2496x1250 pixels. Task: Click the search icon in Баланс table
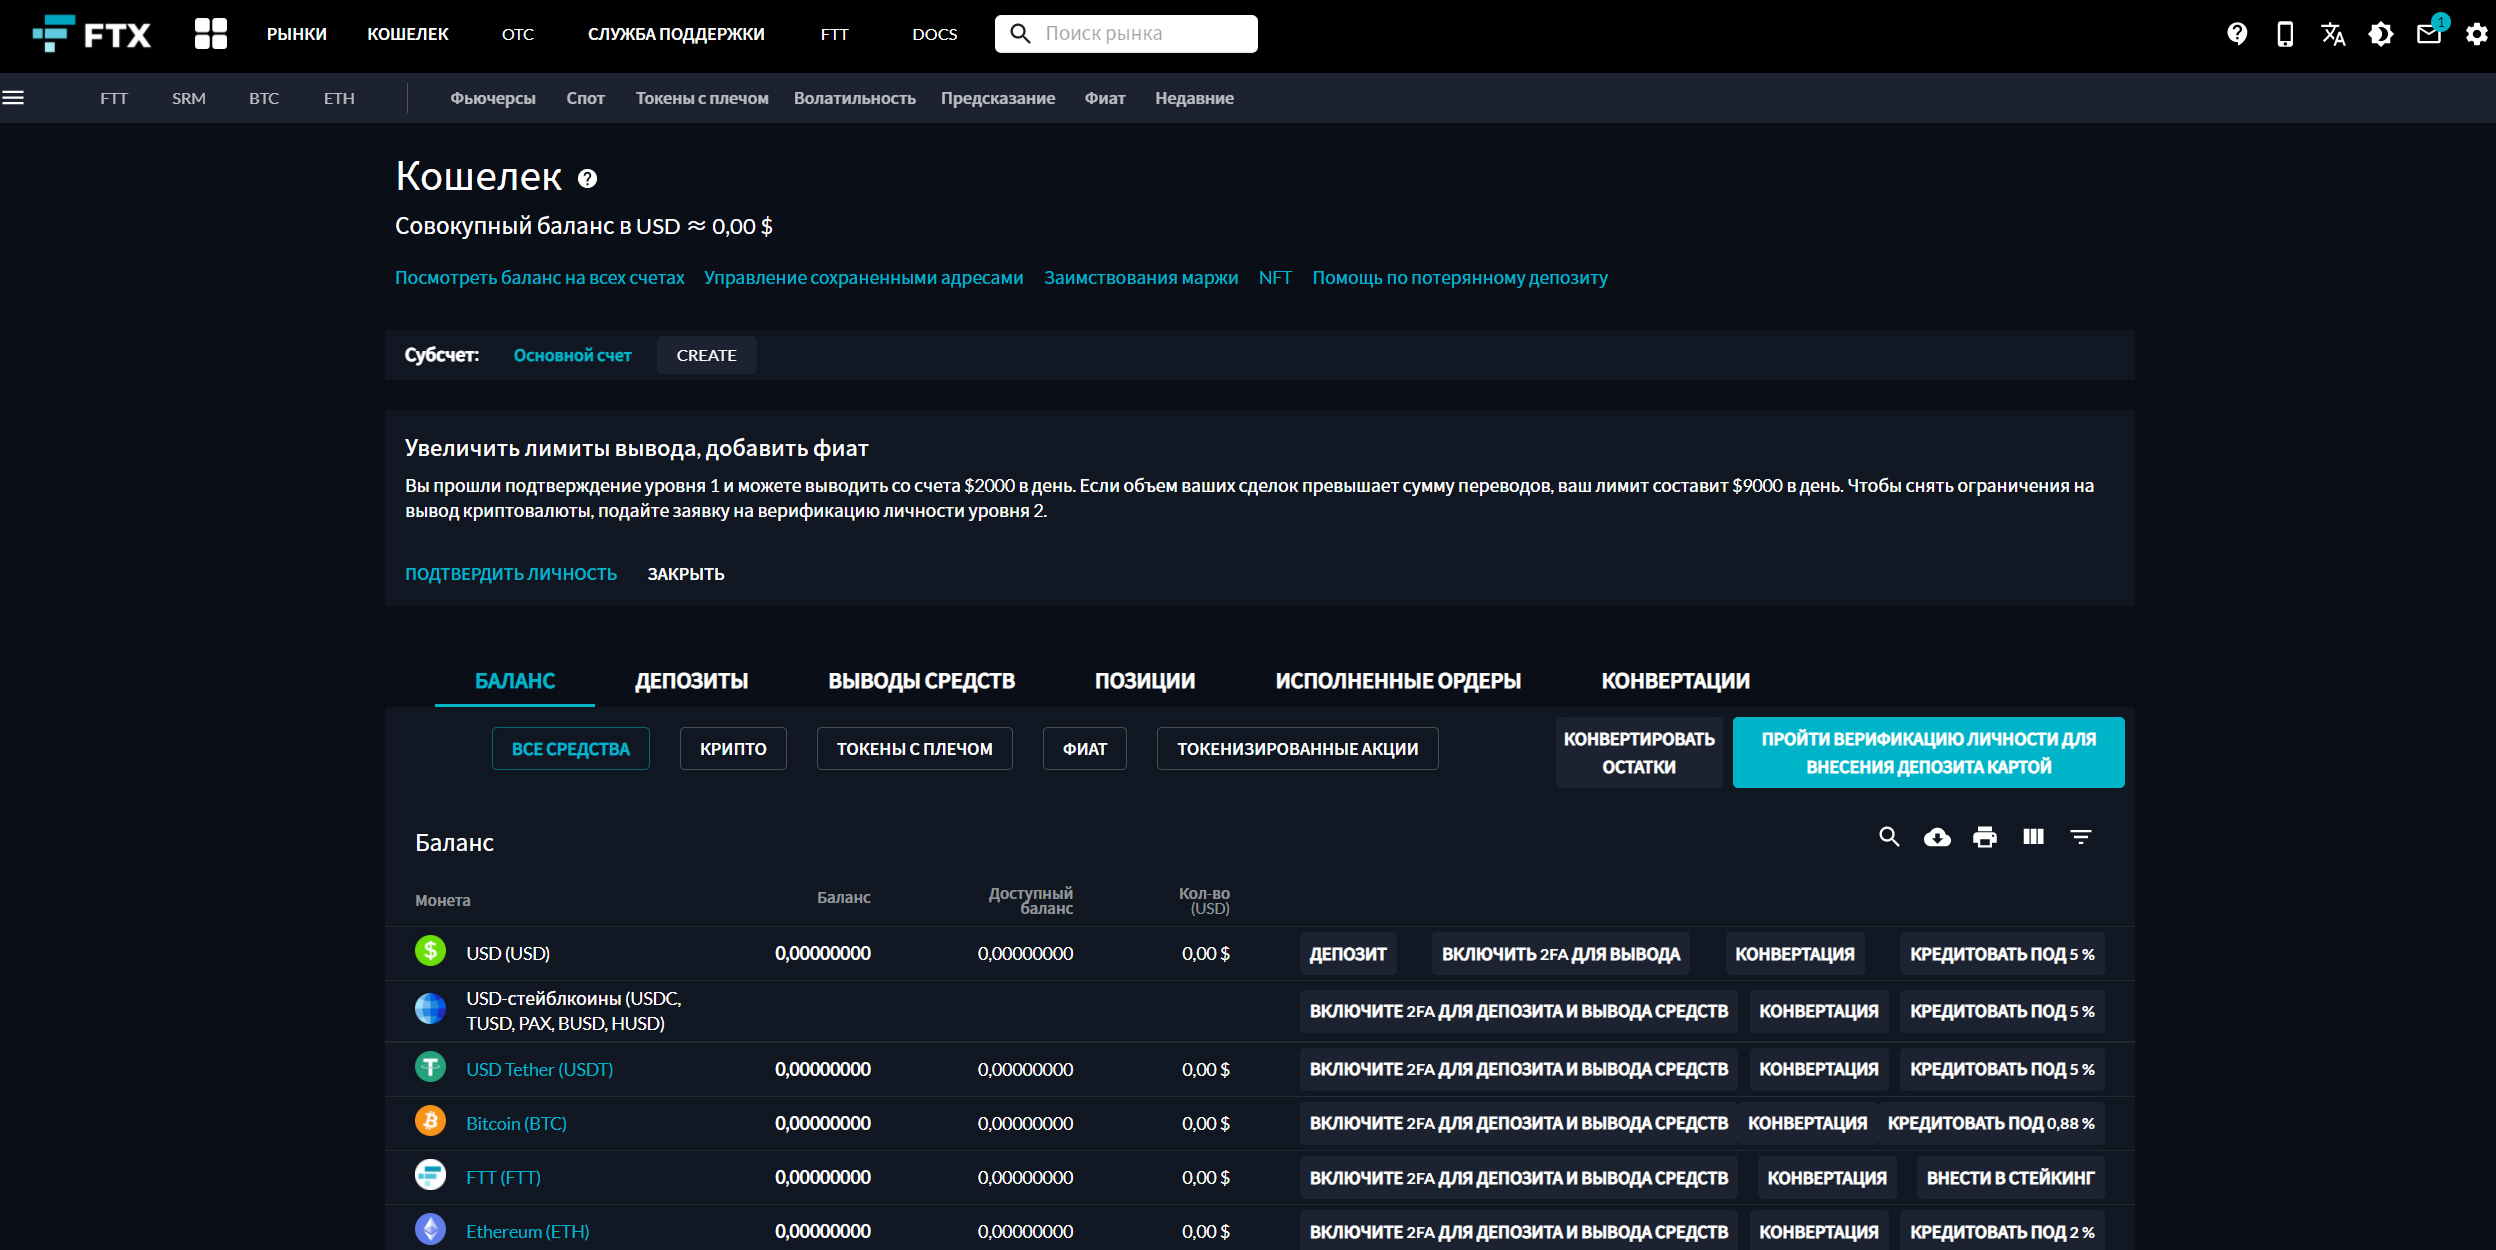[x=1889, y=837]
